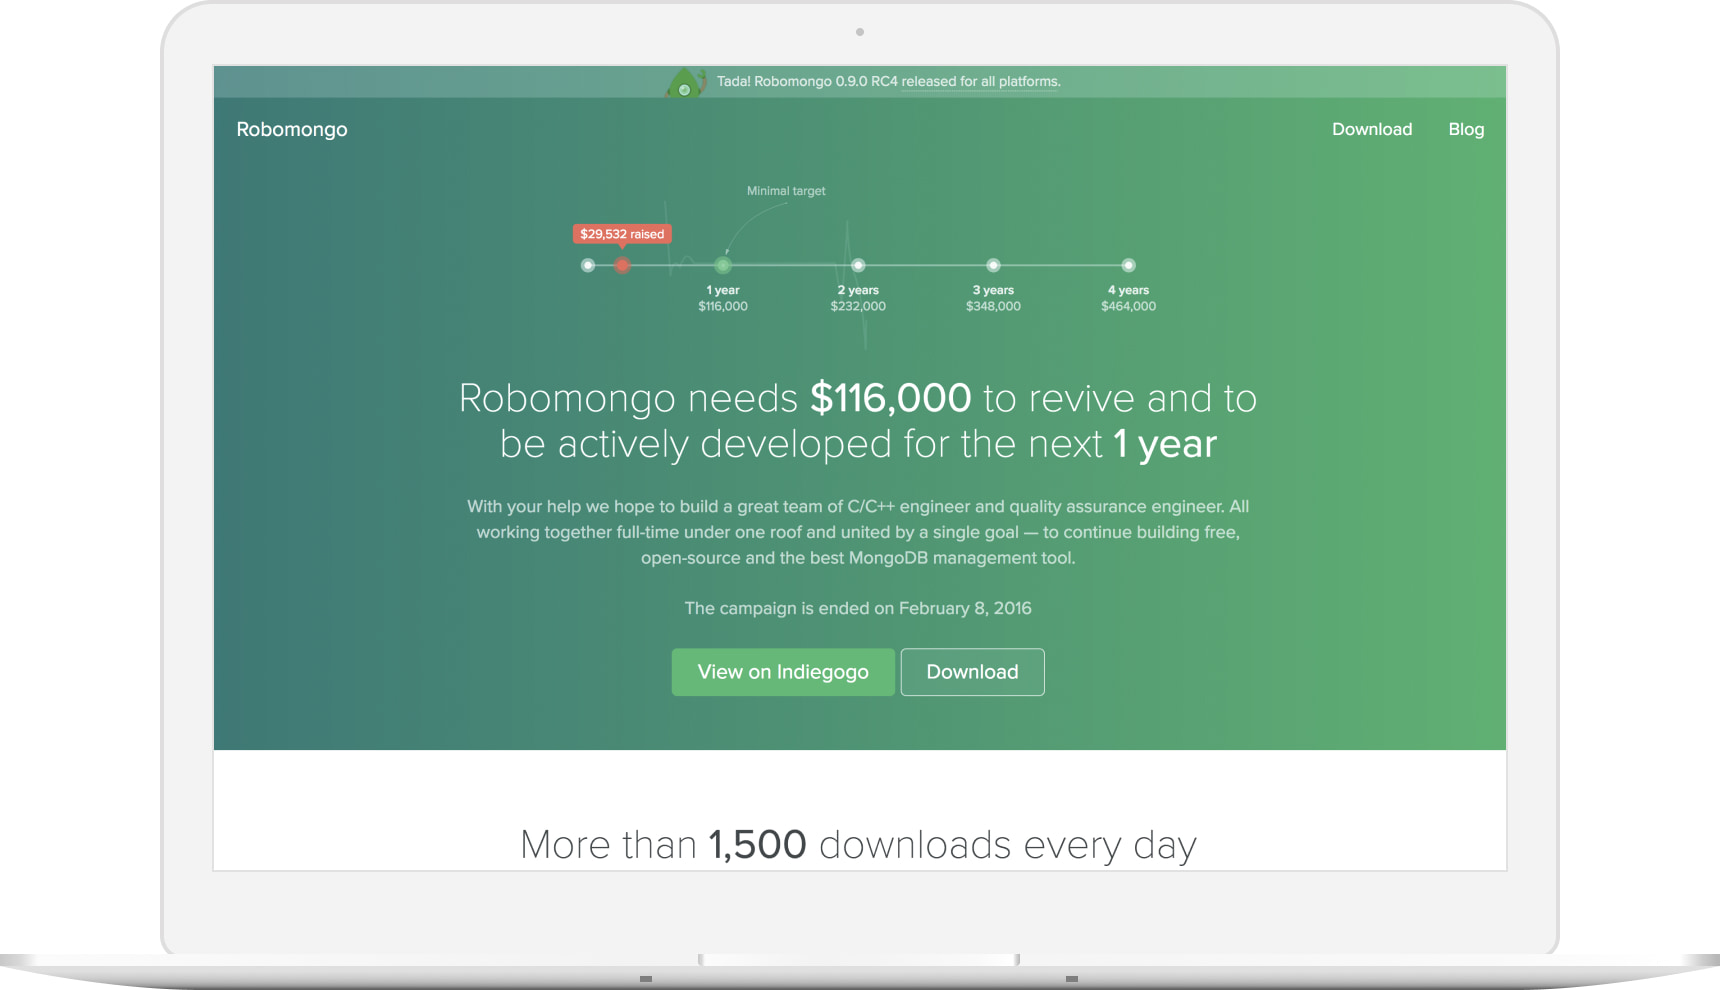Select the red current-progress dot on the timeline
Image resolution: width=1720 pixels, height=990 pixels.
(622, 266)
